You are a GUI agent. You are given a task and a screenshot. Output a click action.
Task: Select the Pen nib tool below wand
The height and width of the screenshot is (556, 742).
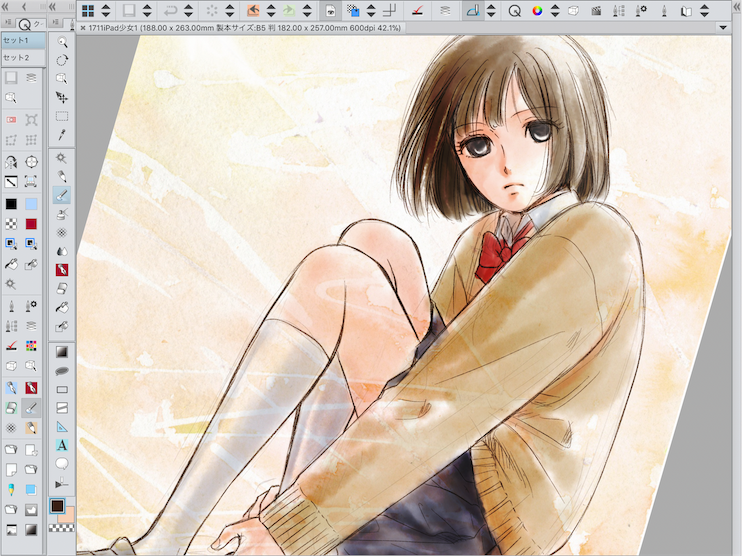point(62,177)
